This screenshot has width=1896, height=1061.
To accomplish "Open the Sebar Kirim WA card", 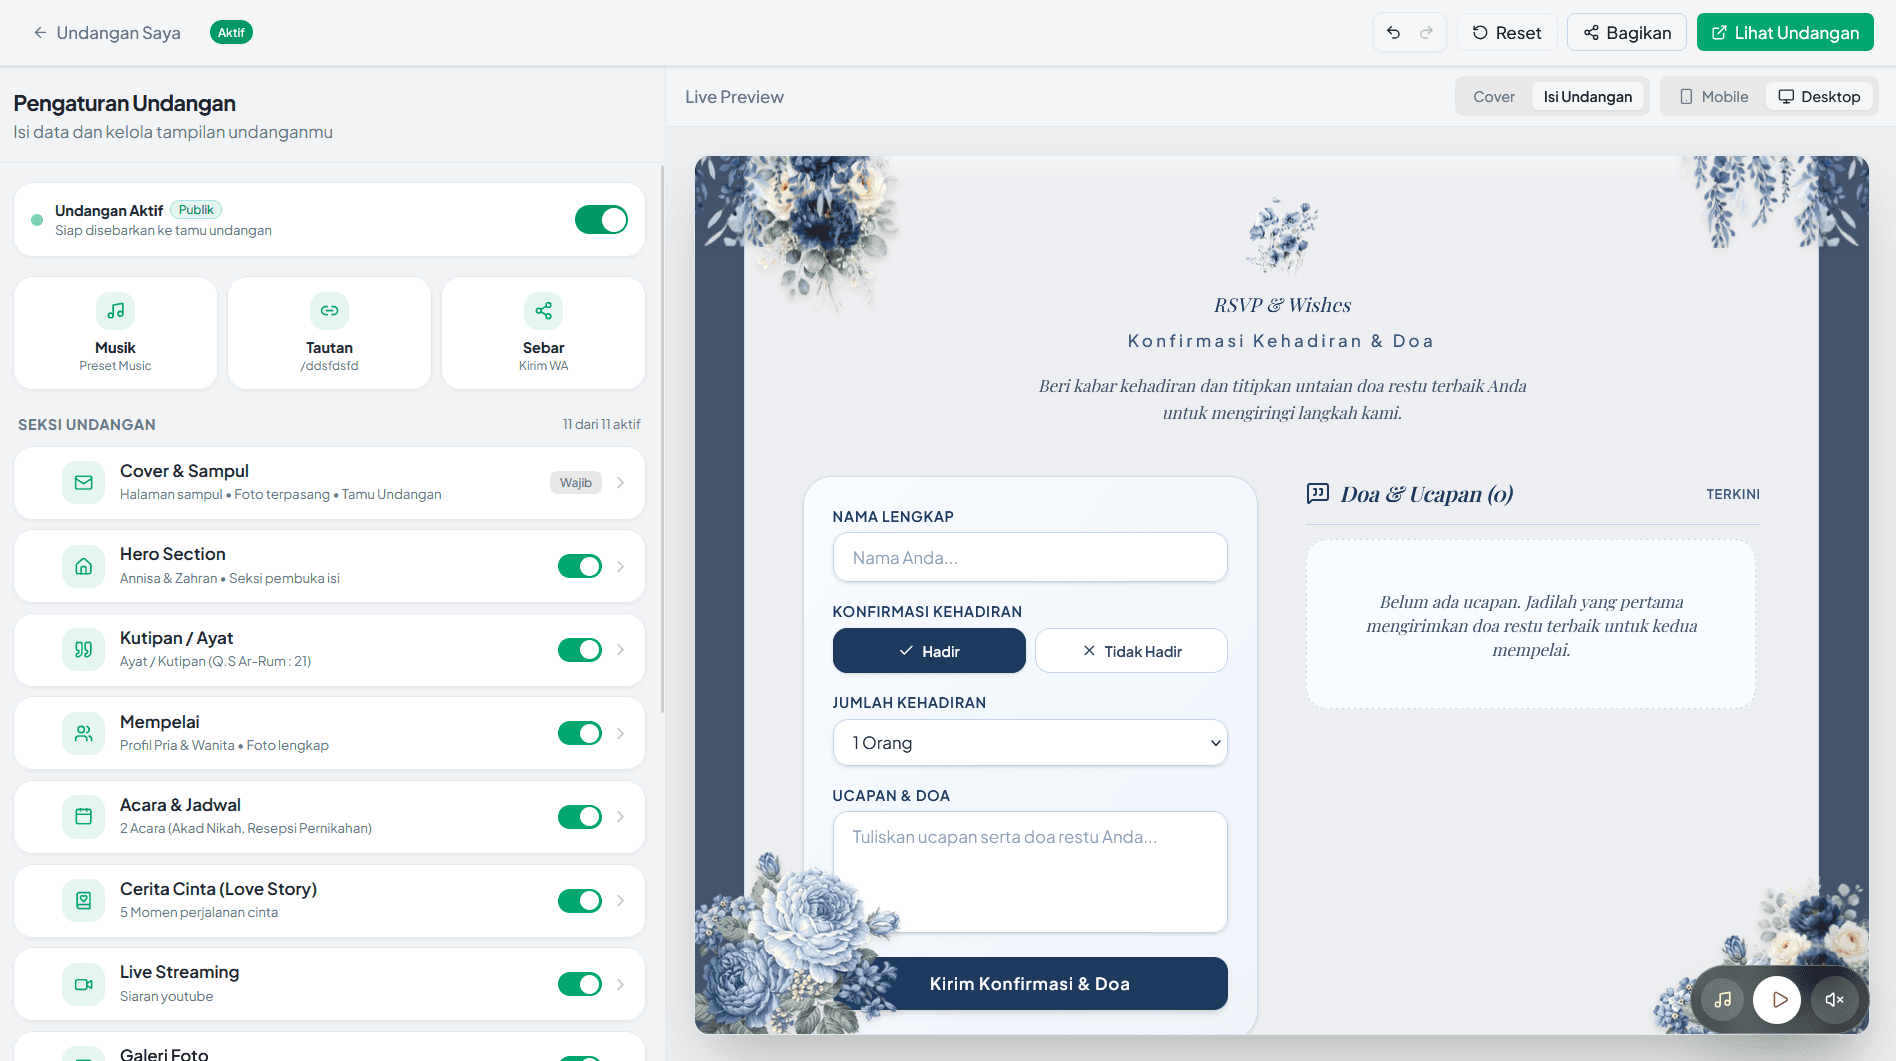I will (x=543, y=333).
